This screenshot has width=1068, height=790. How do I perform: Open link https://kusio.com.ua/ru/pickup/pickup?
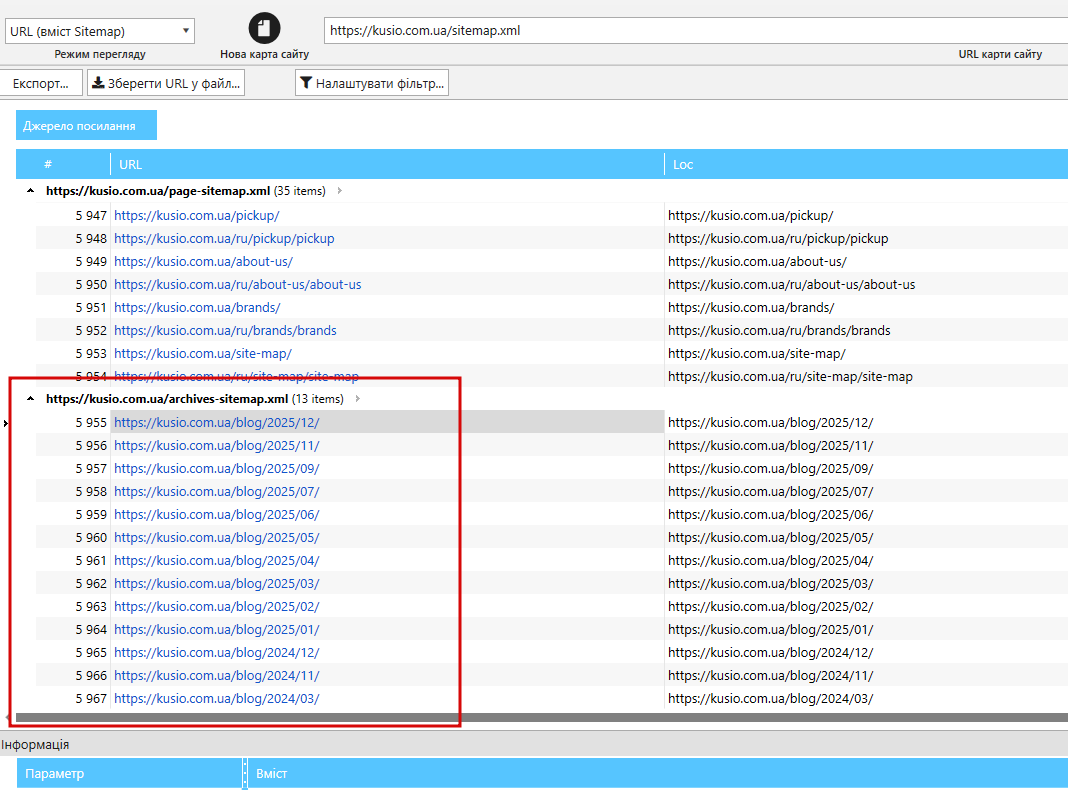click(224, 238)
